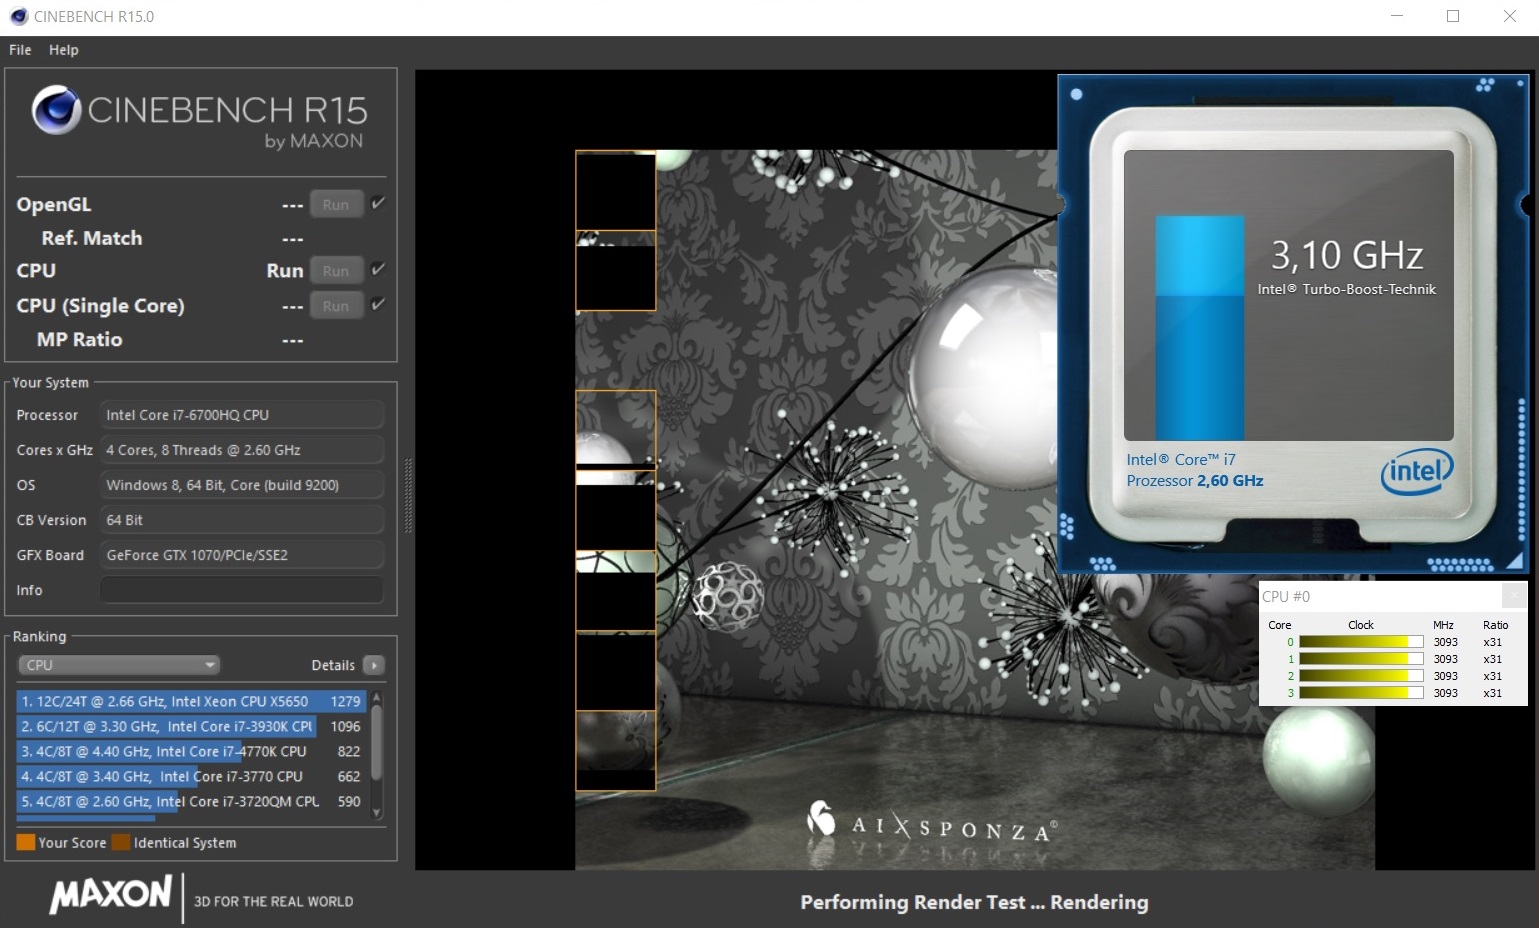Open the CPU ranking dropdown

[x=119, y=665]
